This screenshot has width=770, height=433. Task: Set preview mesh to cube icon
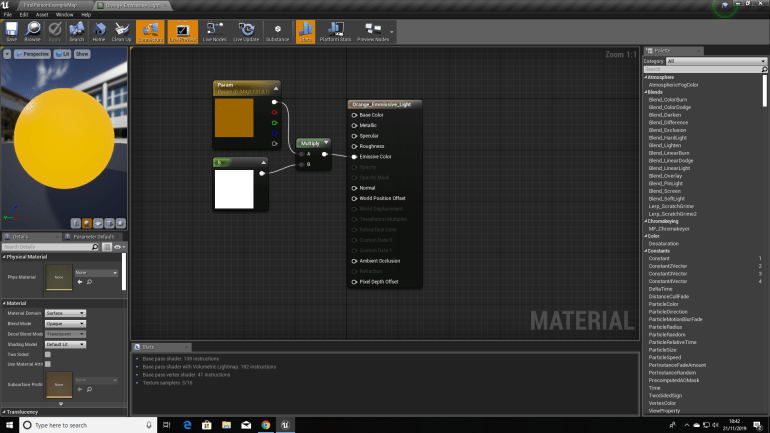tap(110, 223)
